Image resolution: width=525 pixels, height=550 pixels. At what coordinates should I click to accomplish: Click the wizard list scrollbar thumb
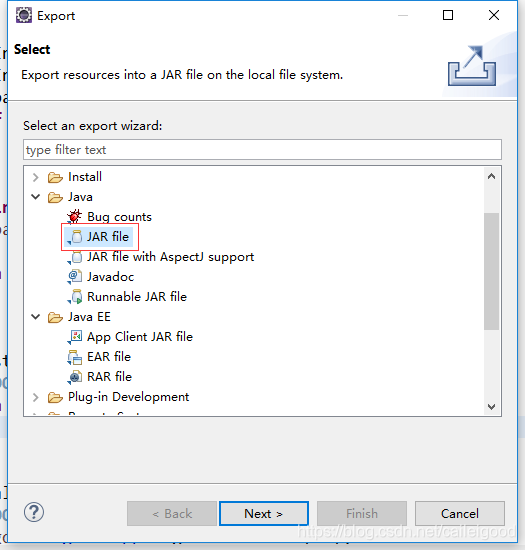pos(491,271)
